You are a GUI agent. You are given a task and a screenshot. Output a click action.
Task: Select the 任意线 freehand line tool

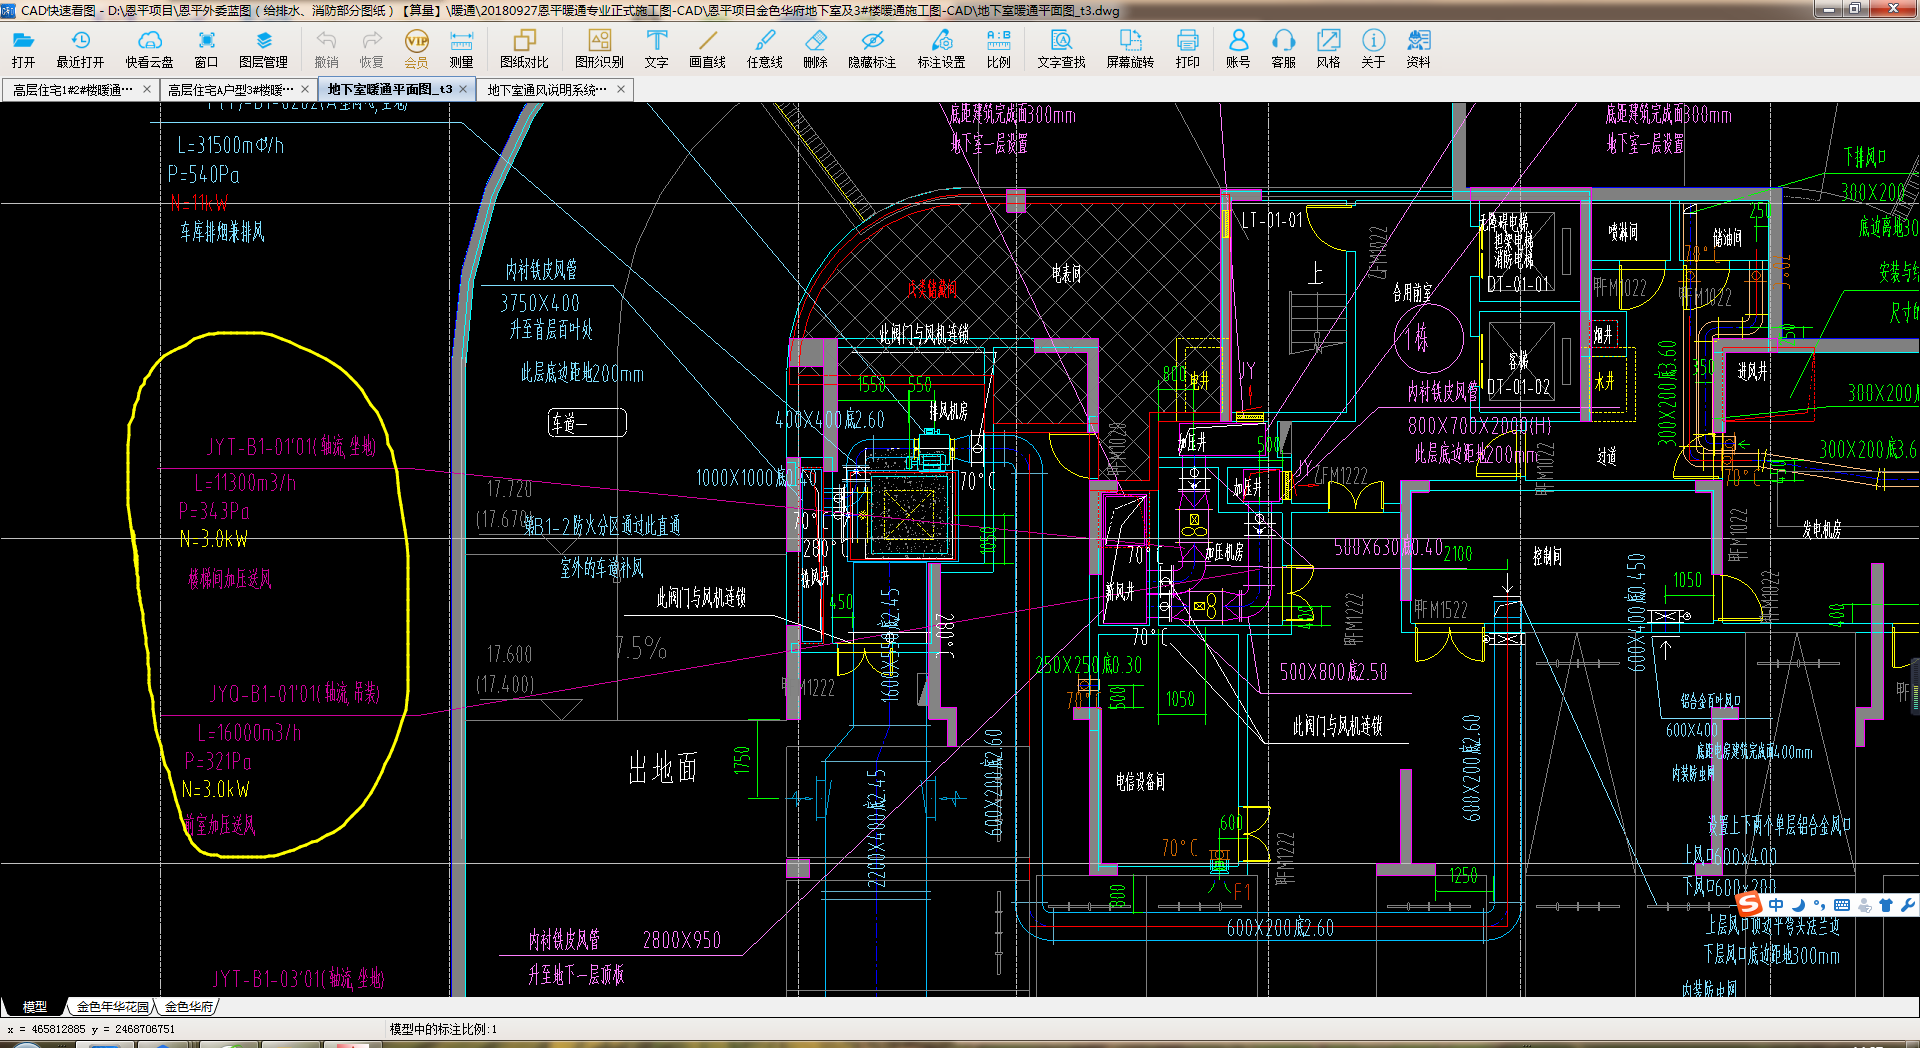[765, 49]
